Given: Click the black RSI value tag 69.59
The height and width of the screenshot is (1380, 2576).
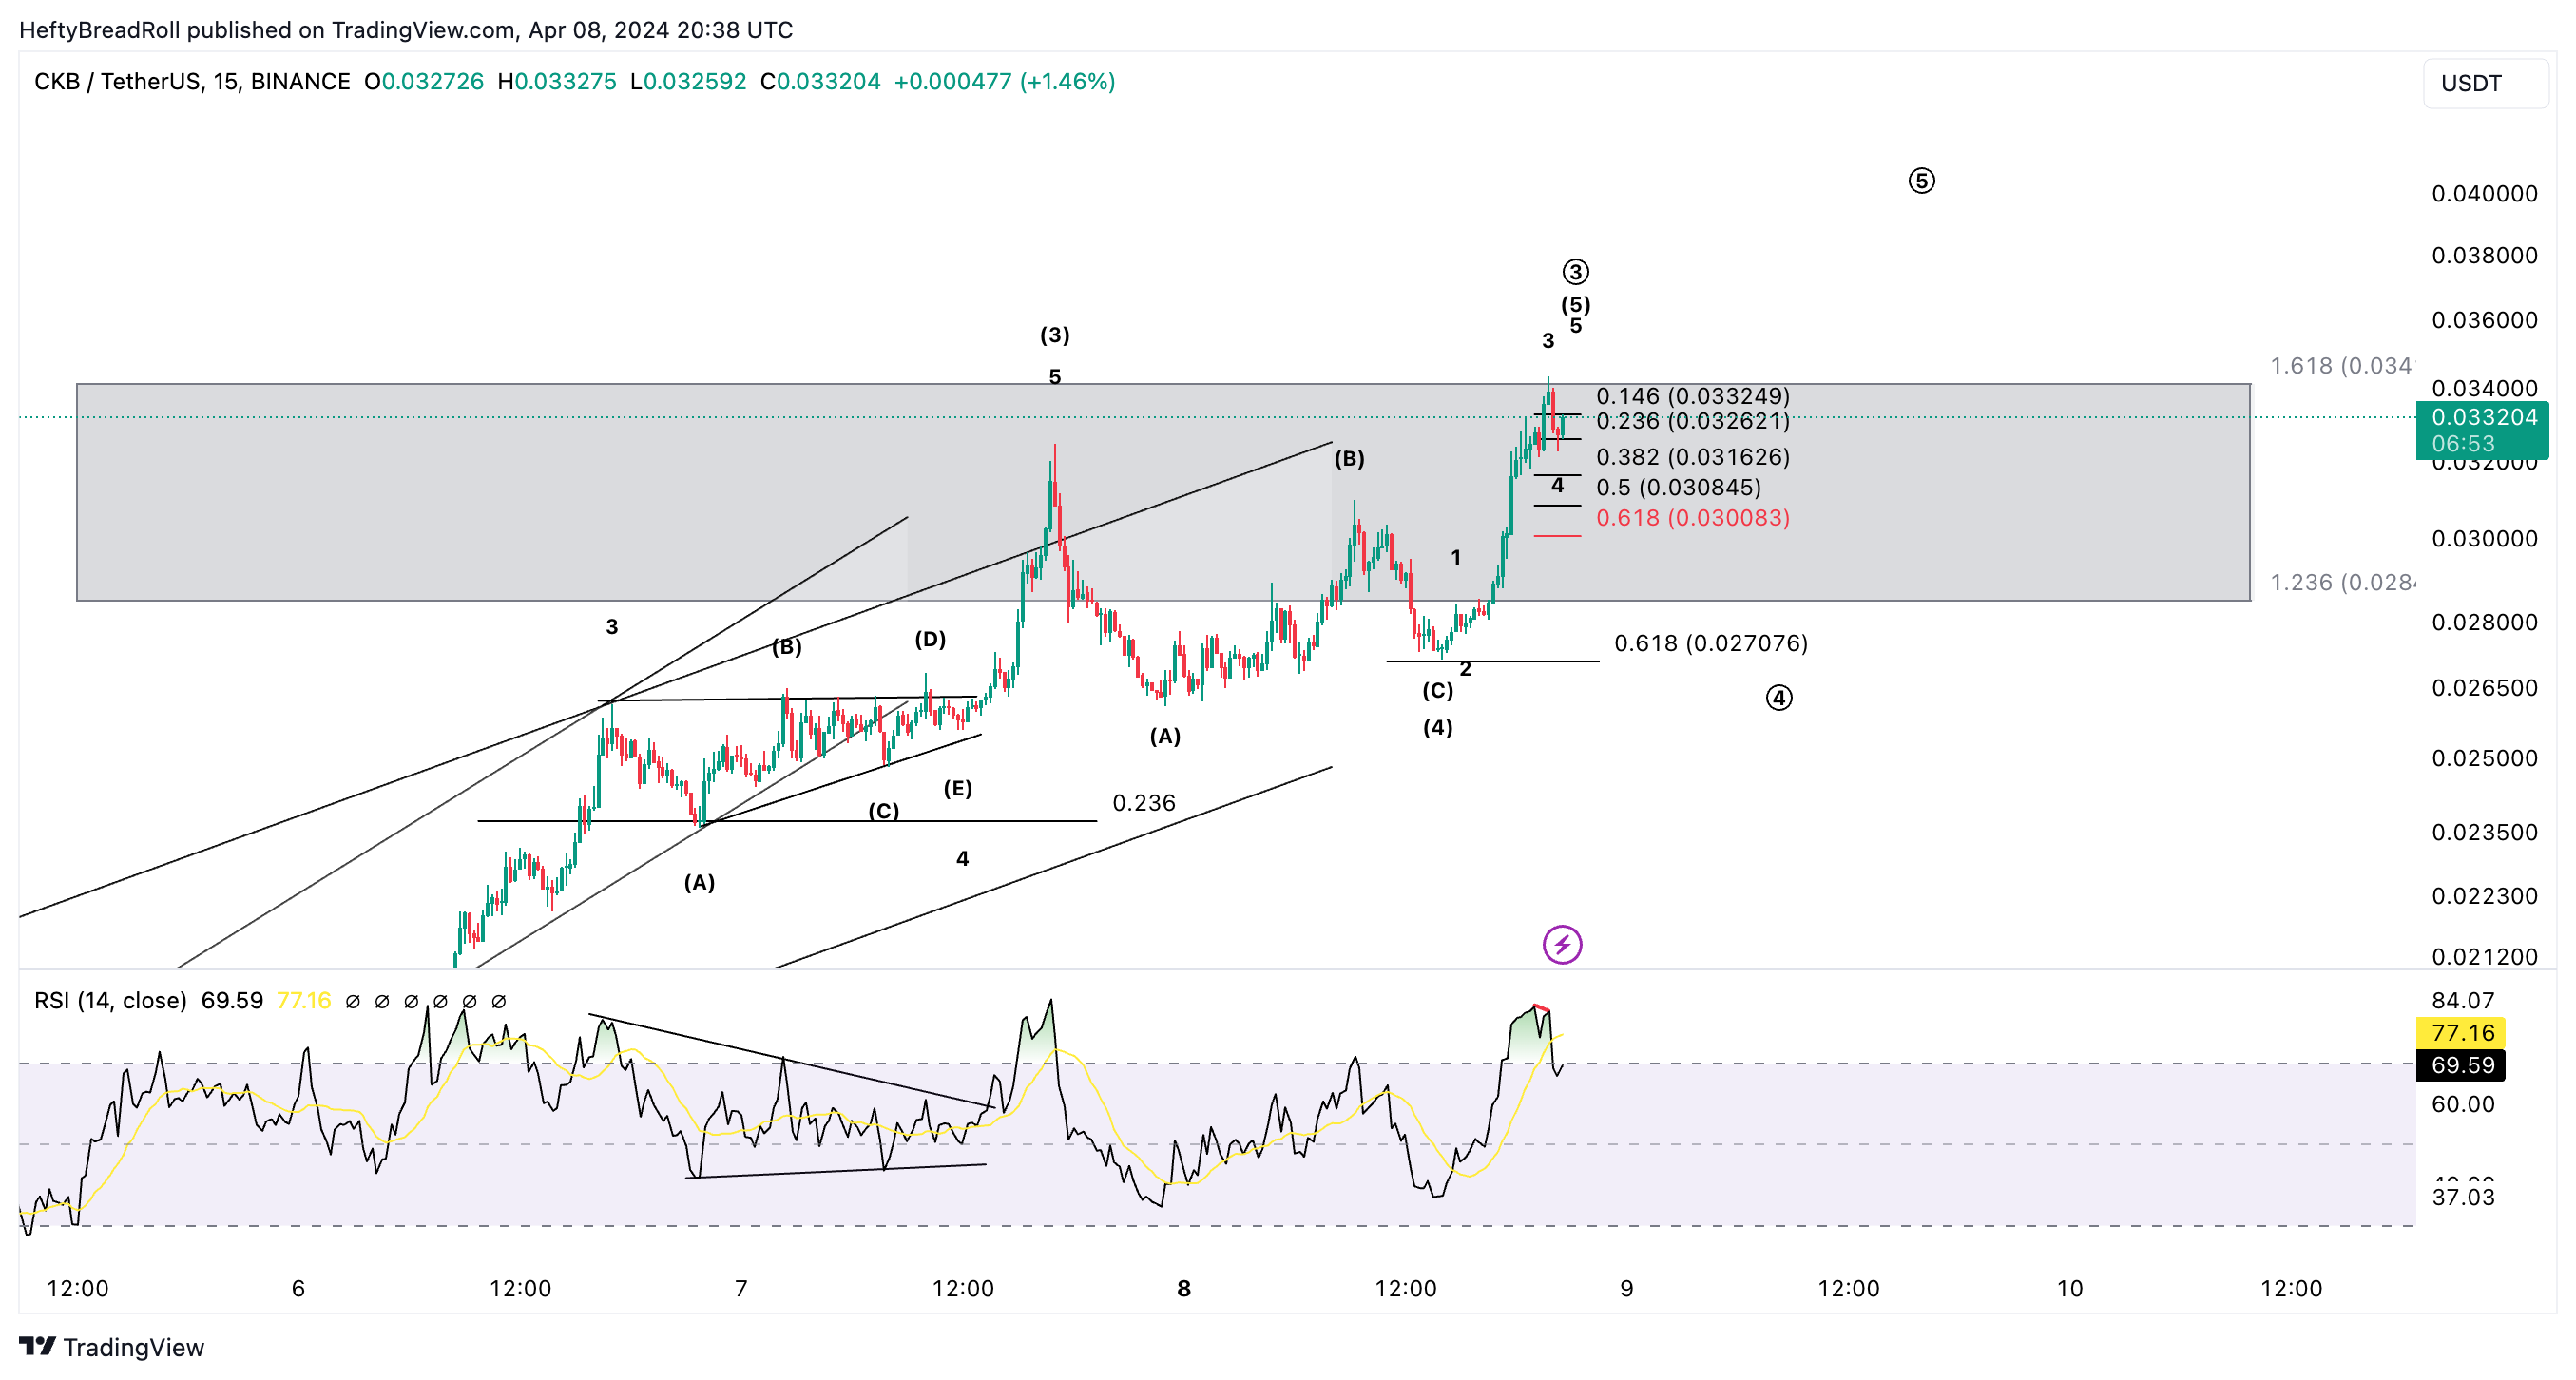Looking at the screenshot, I should [2462, 1065].
